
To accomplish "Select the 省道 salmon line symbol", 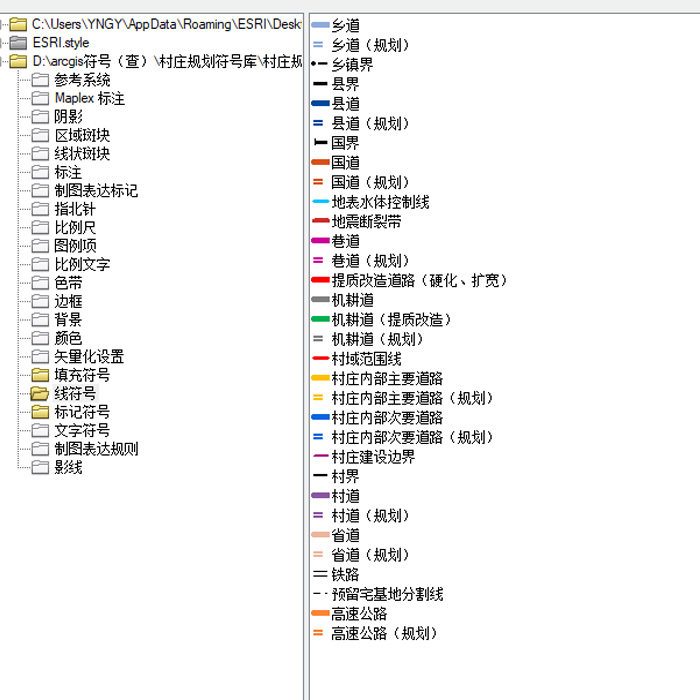I will coord(335,535).
